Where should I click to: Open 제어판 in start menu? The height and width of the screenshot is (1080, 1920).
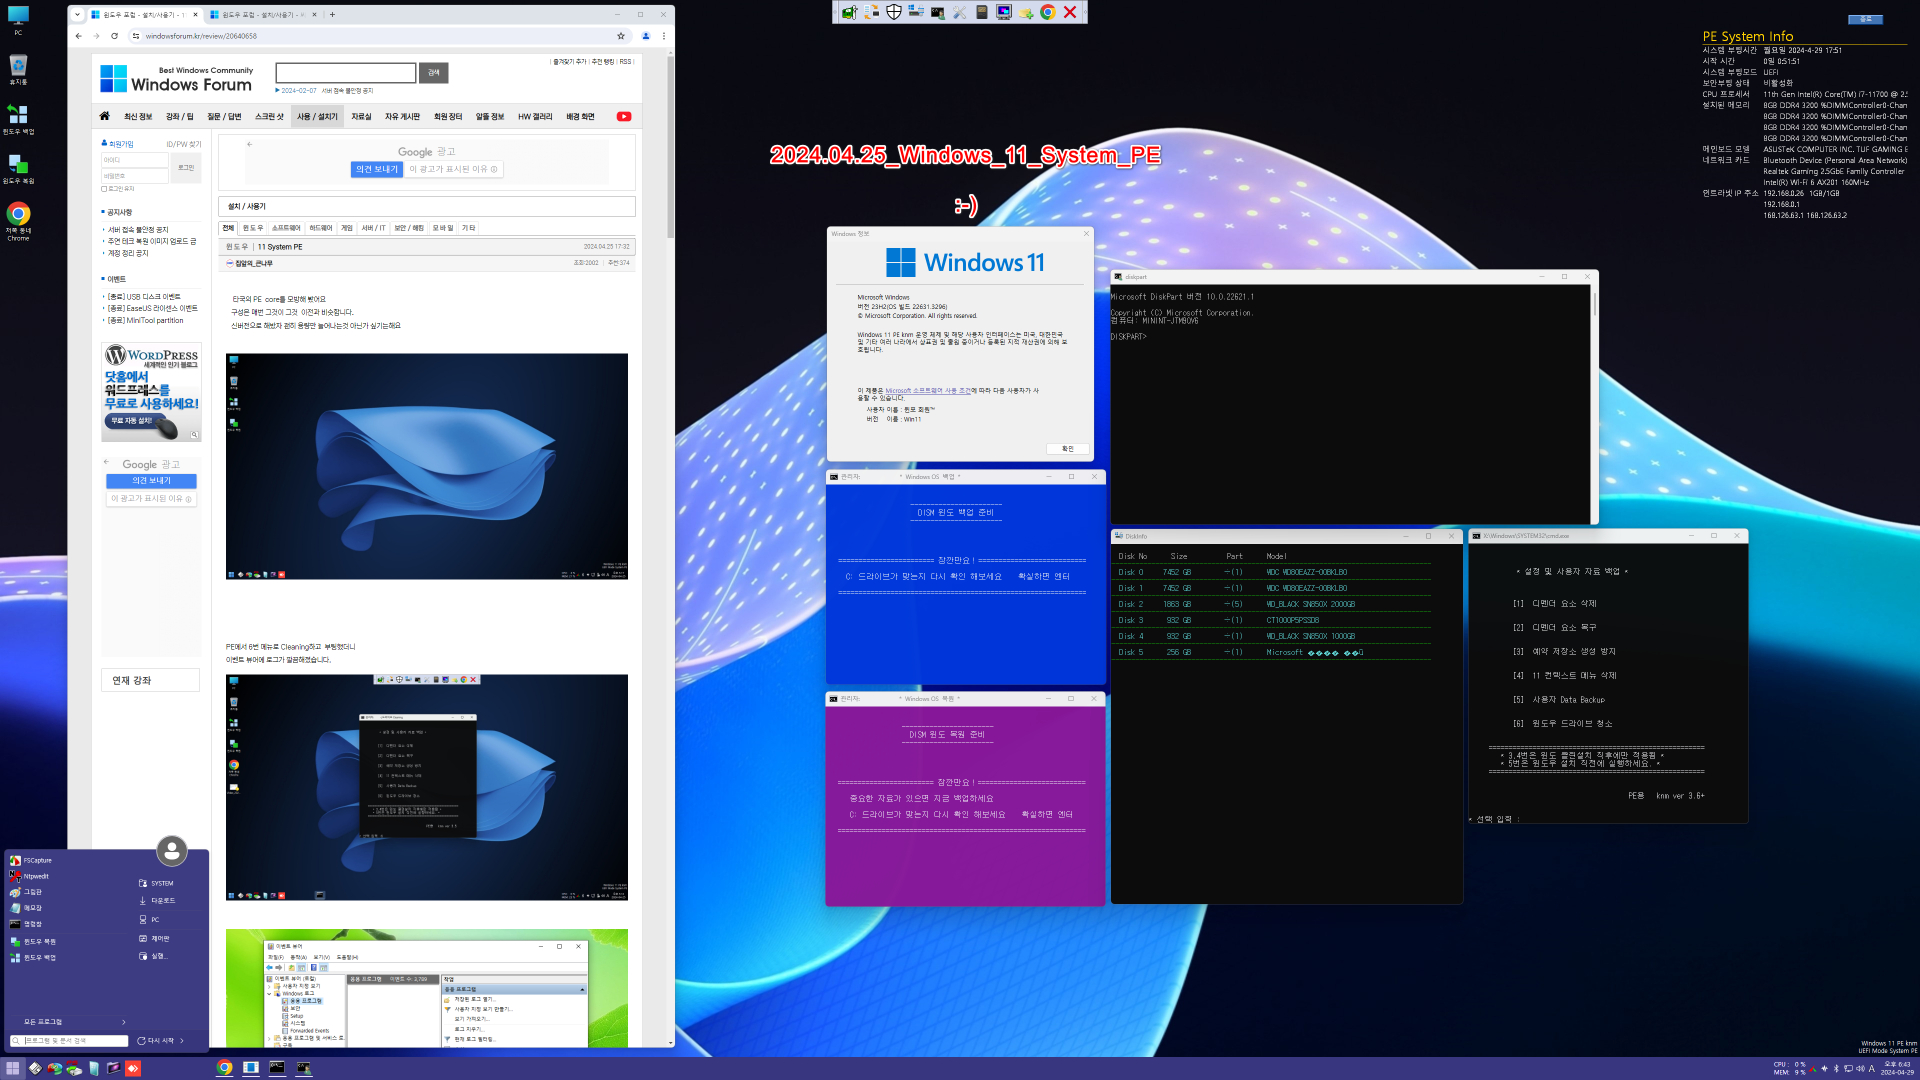[154, 938]
